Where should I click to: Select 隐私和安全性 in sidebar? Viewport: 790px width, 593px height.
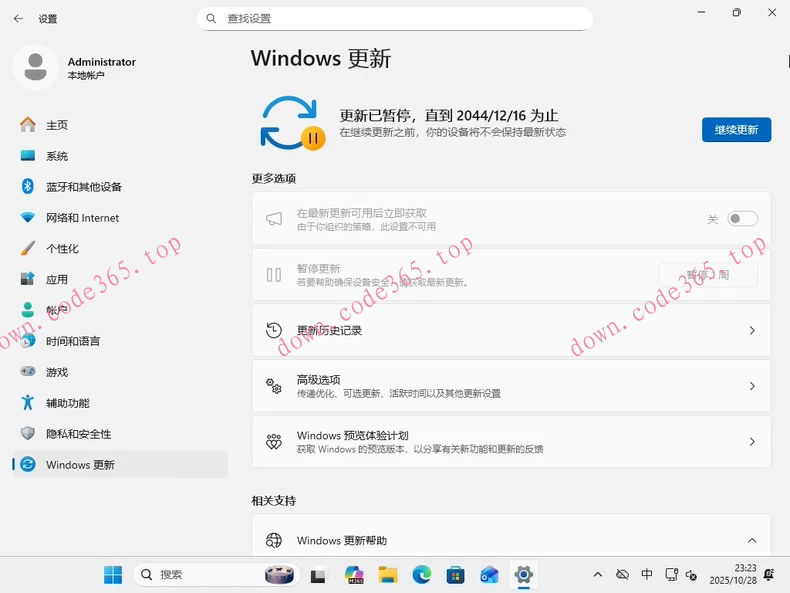(x=120, y=433)
